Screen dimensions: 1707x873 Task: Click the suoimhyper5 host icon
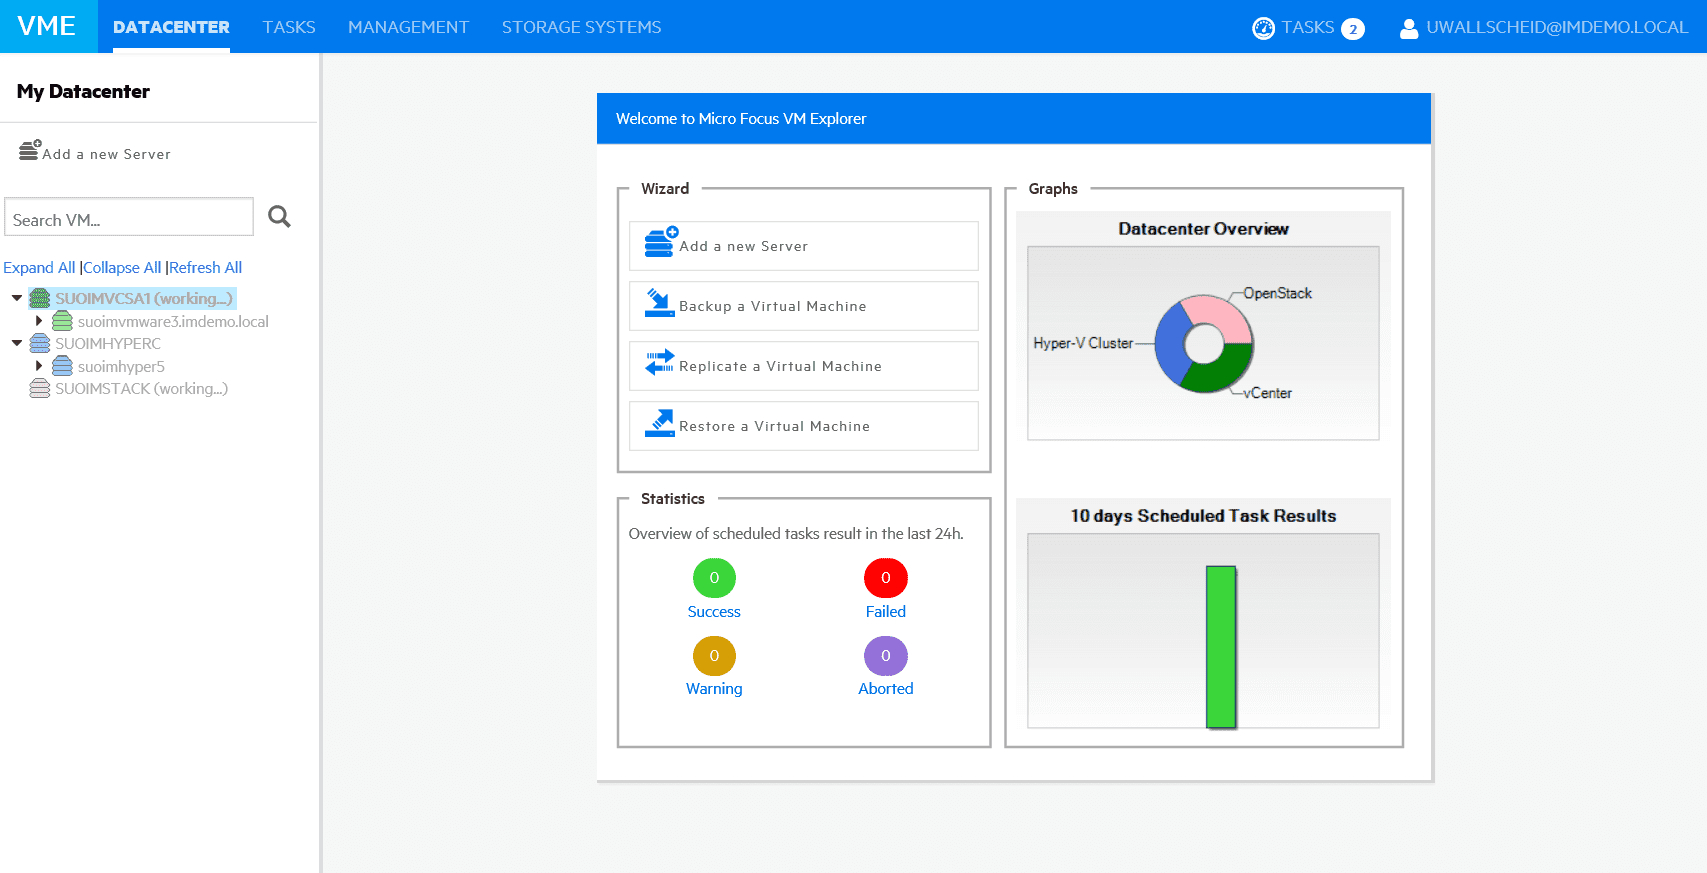(x=62, y=366)
